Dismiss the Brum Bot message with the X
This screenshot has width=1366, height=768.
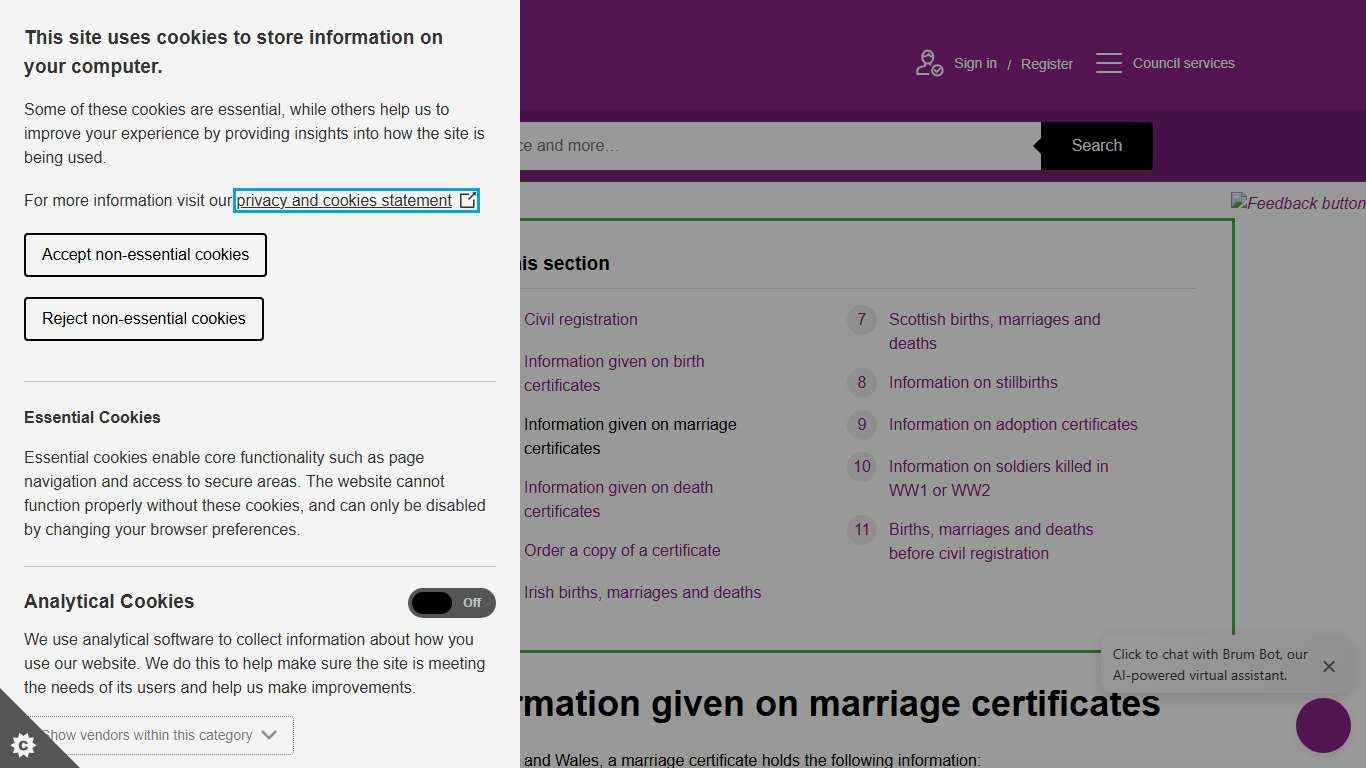[x=1329, y=666]
